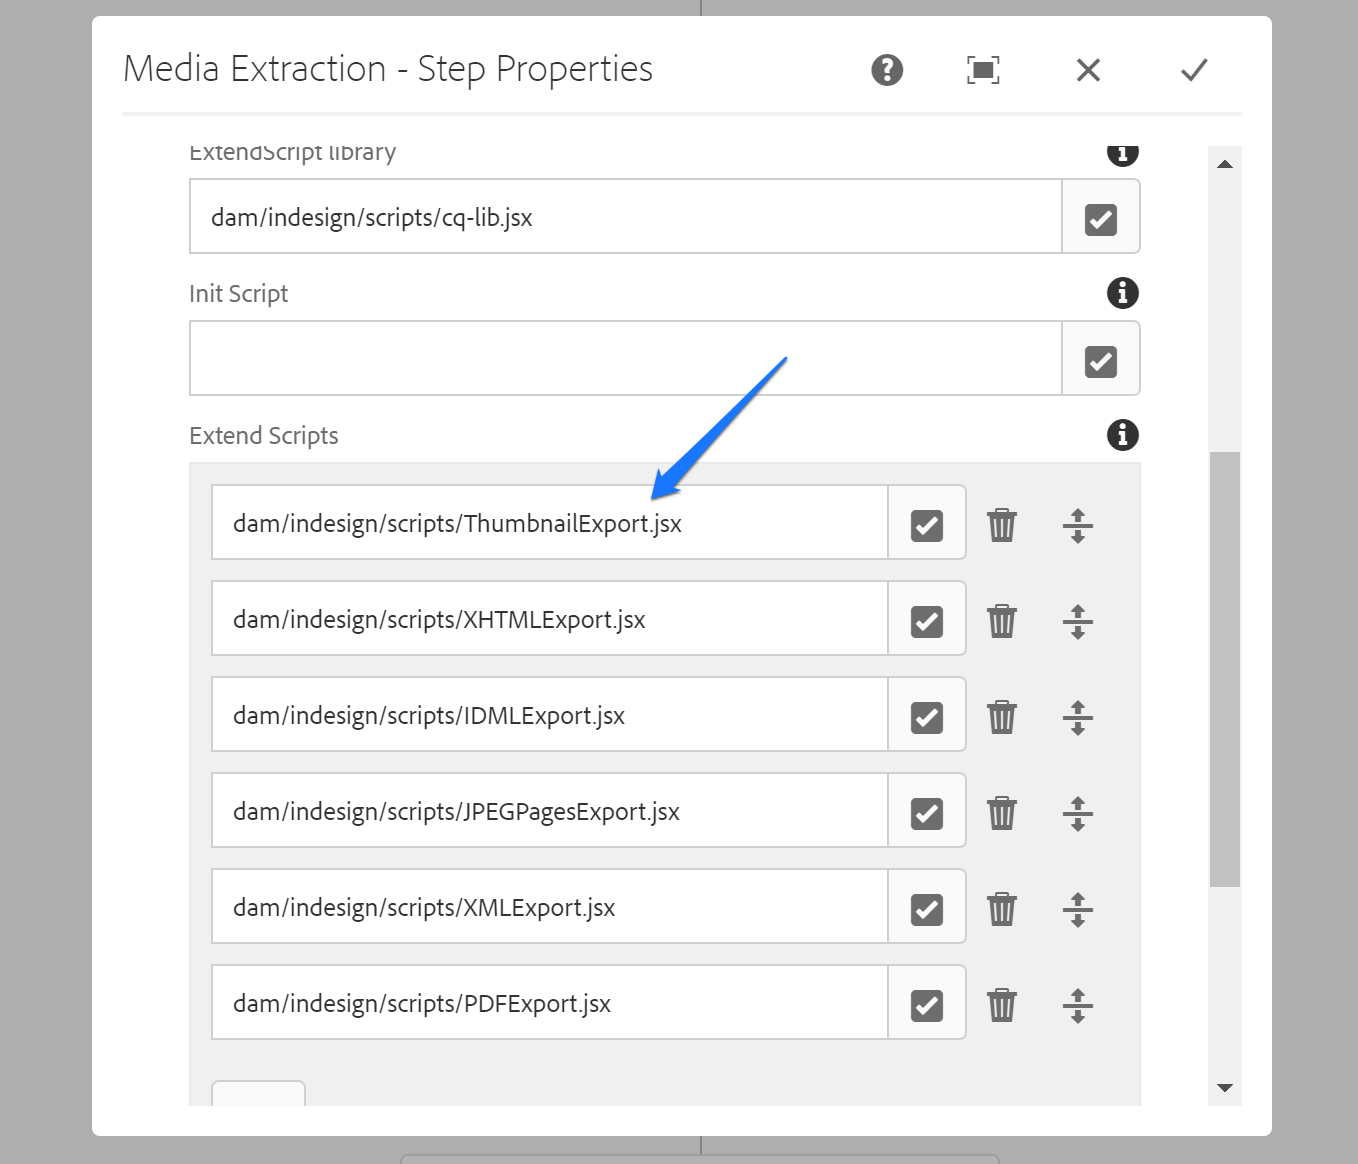
Task: Toggle fullscreen mode for the dialog
Action: coord(982,69)
